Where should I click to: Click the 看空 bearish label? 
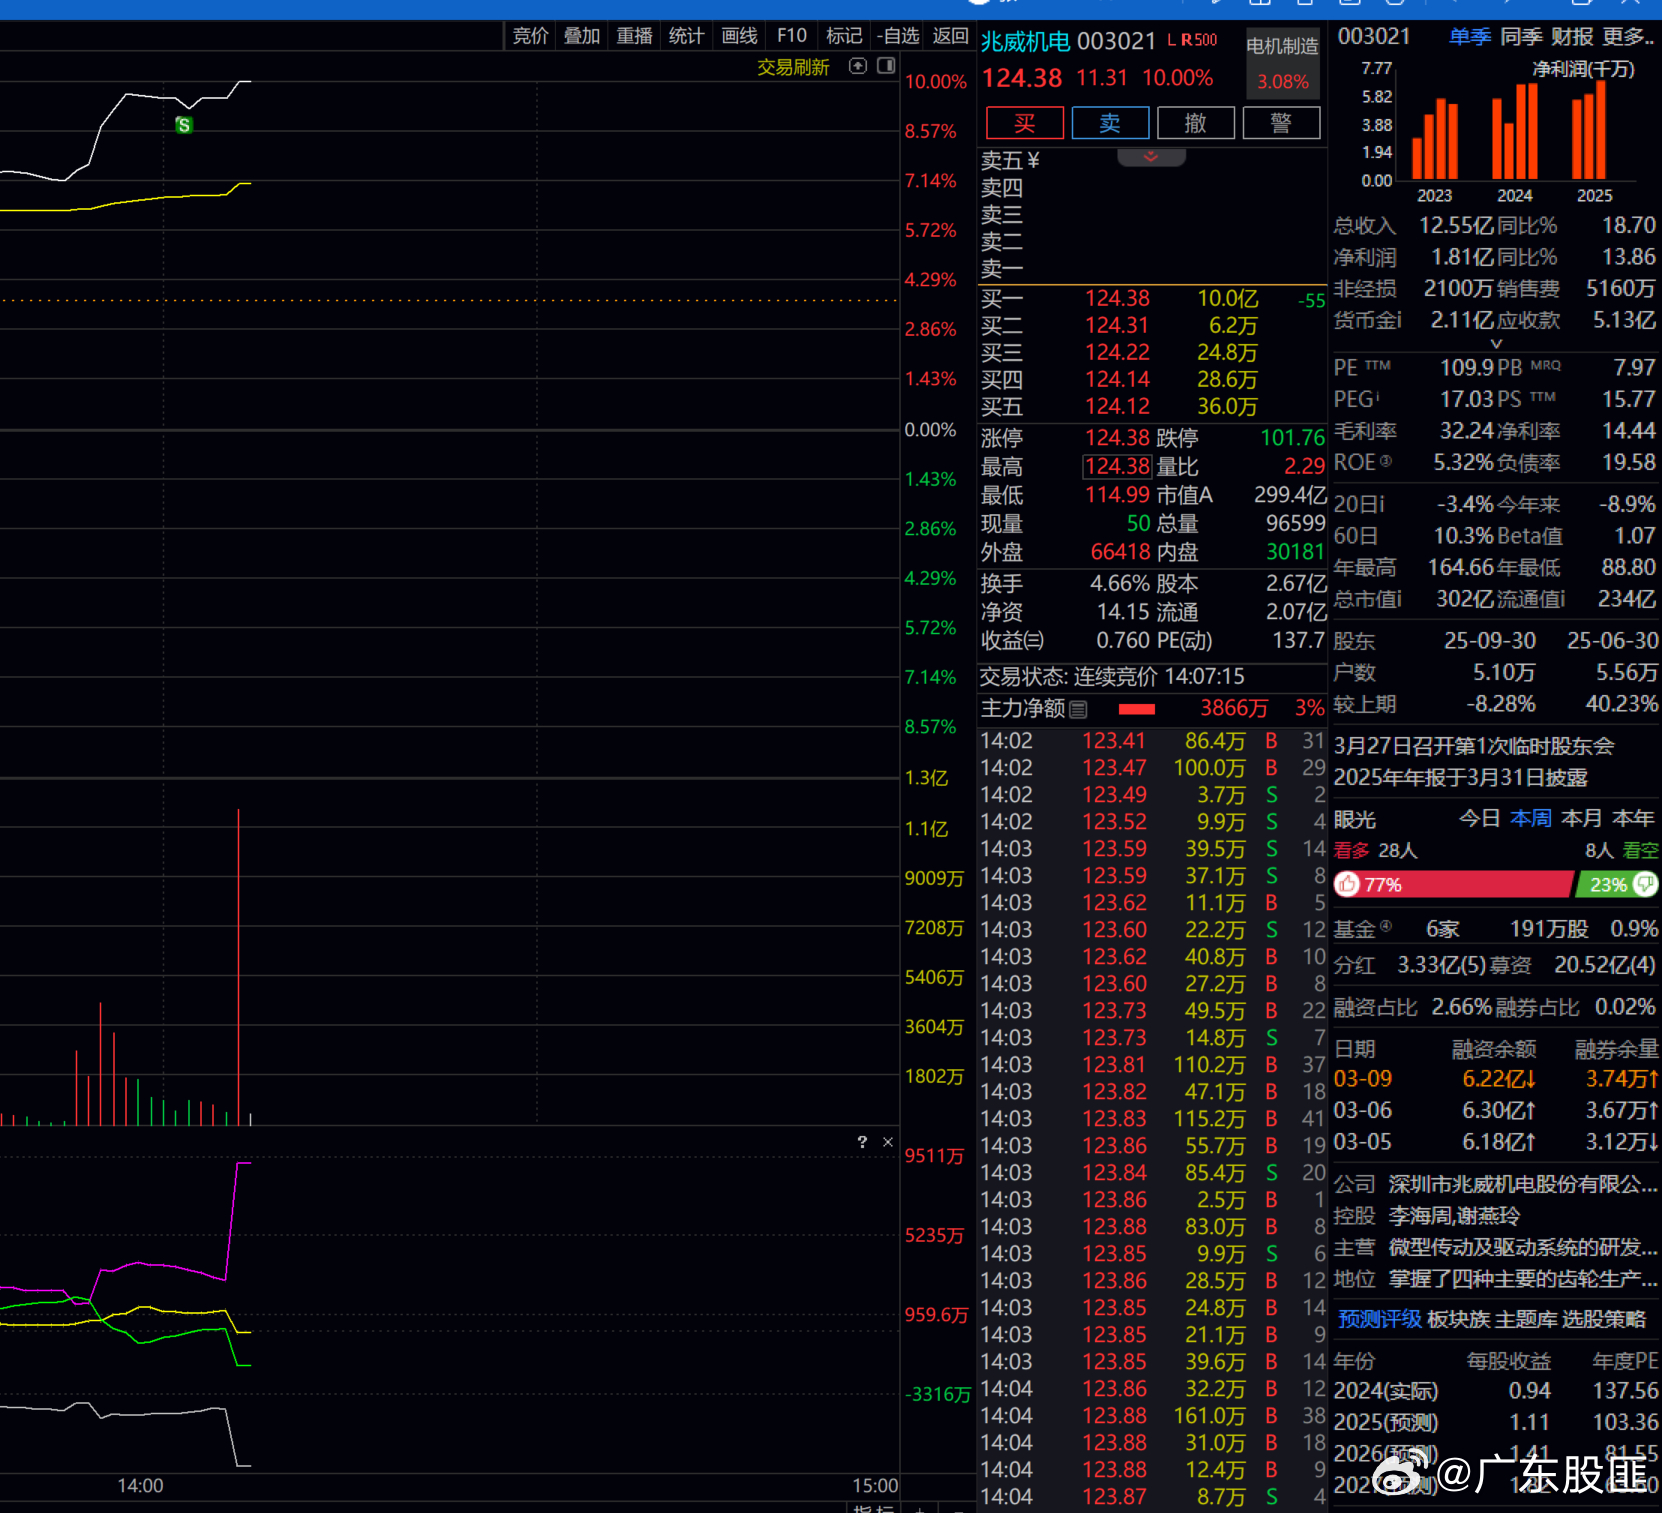1640,851
